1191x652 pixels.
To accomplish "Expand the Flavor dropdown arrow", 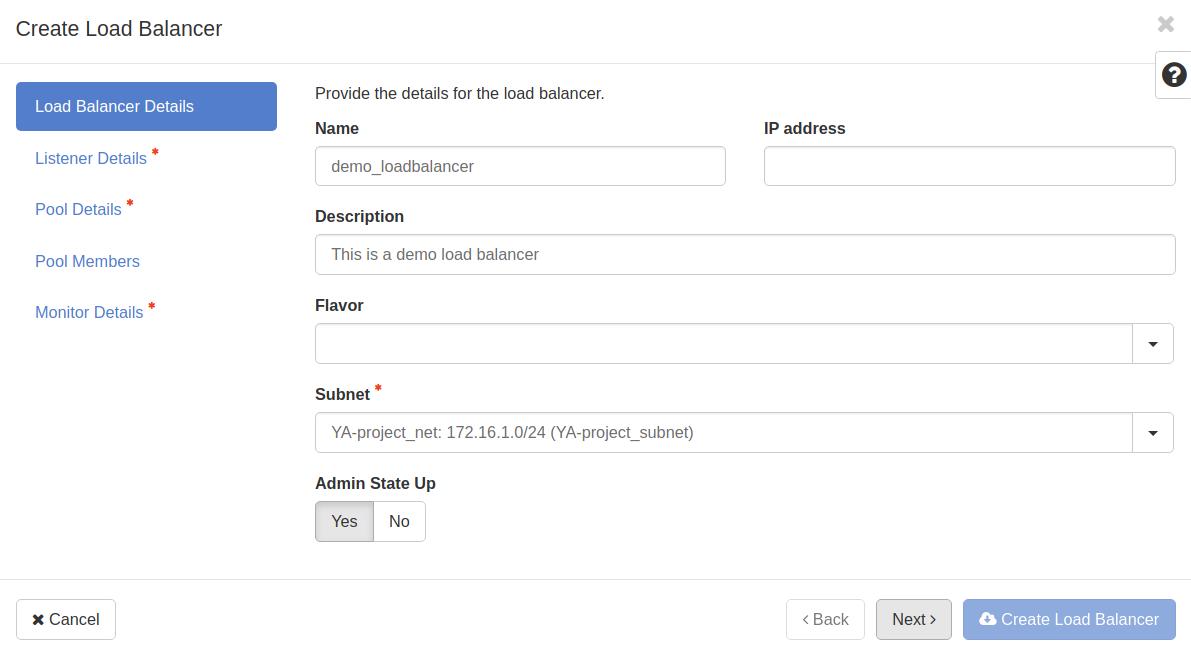I will (1152, 344).
